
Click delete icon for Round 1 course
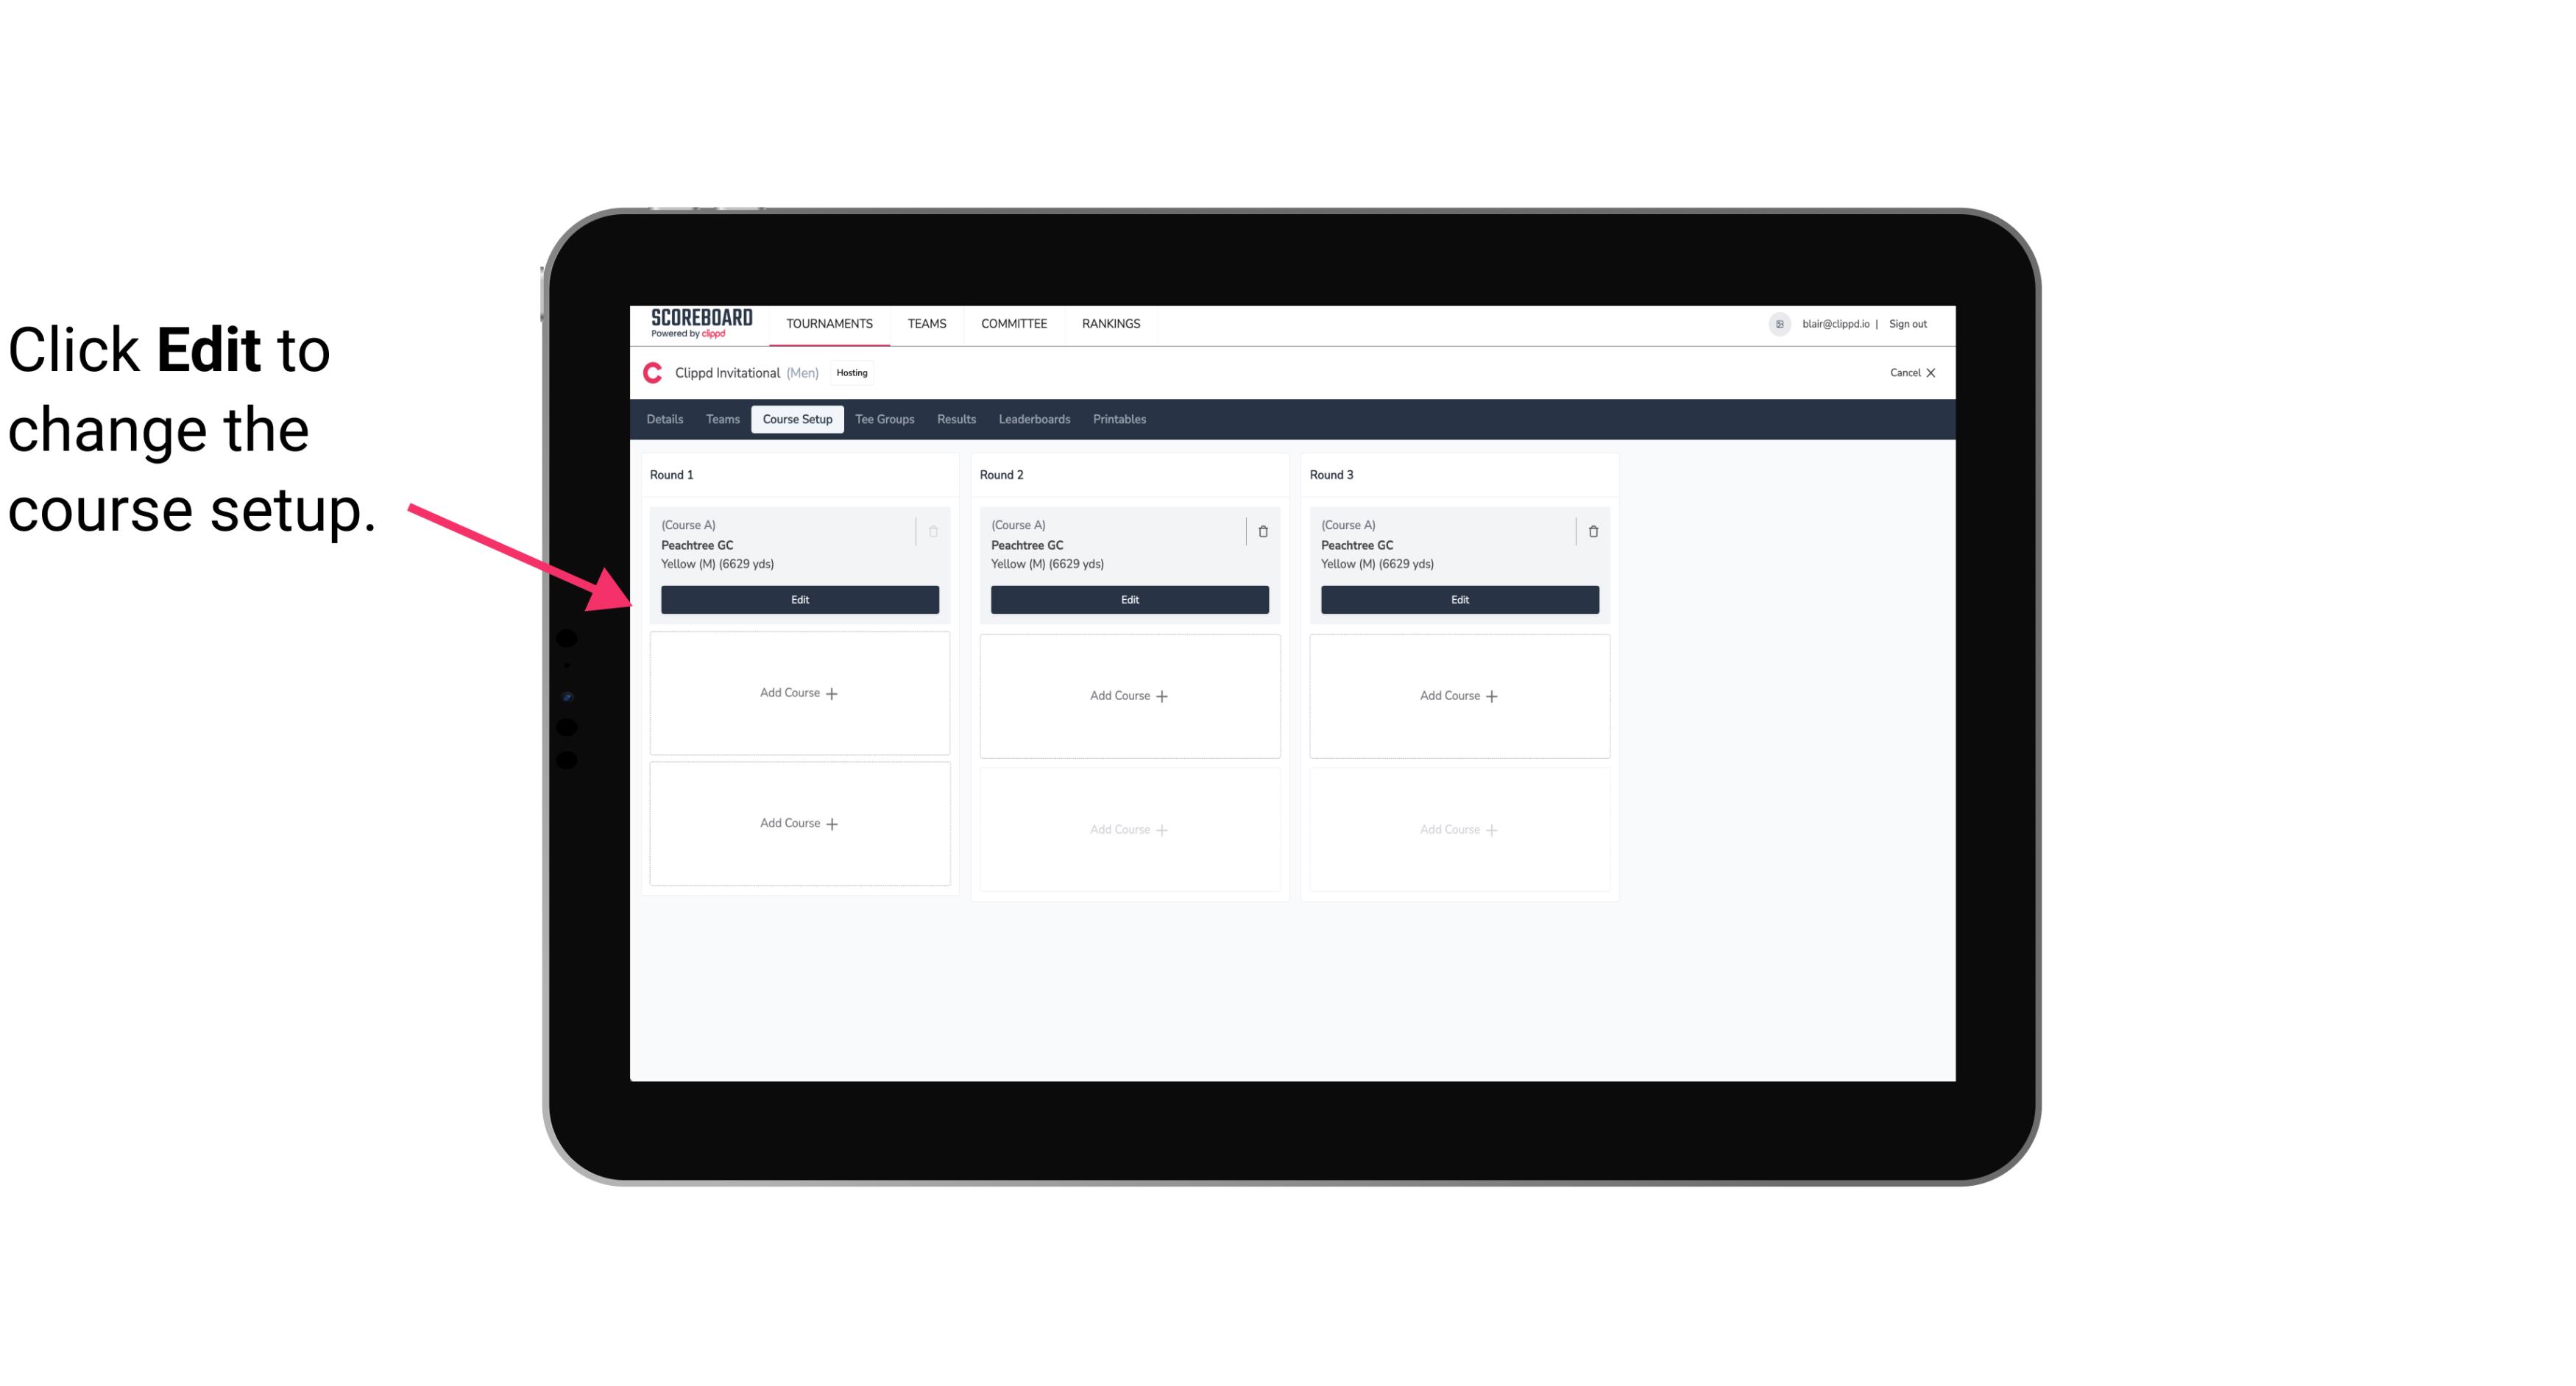coord(935,531)
